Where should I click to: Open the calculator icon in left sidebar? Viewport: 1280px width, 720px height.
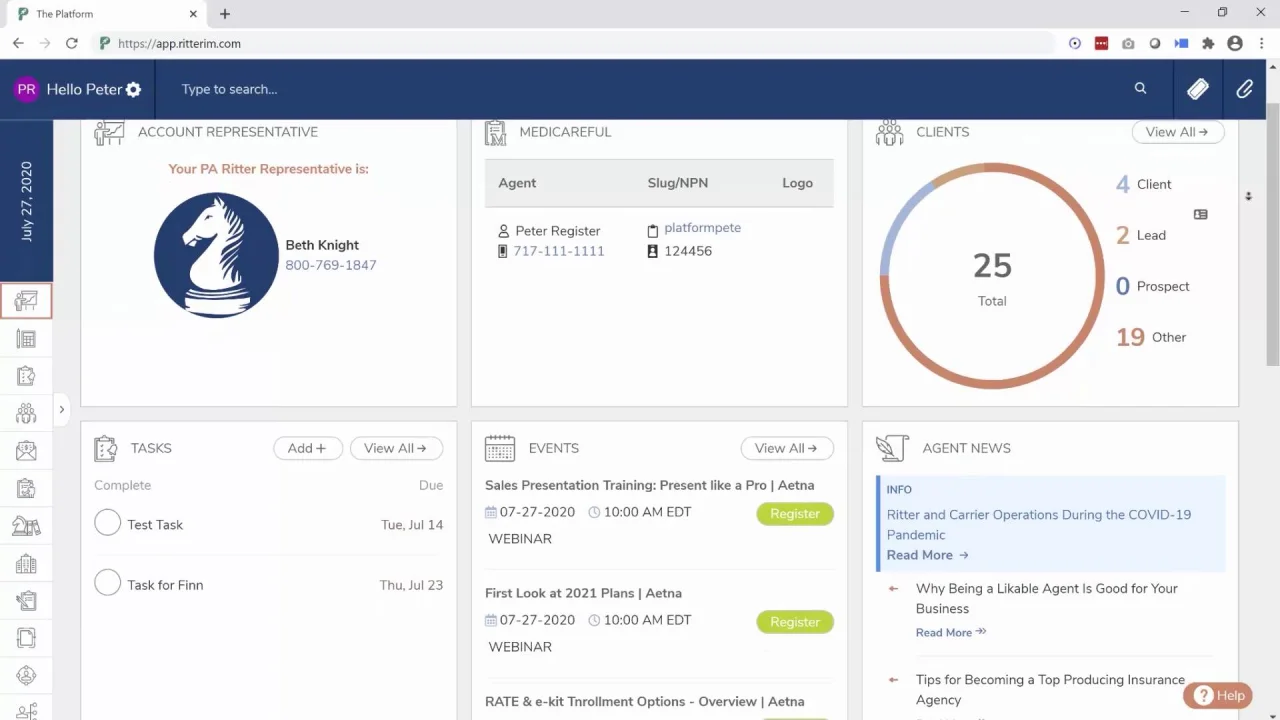[x=26, y=339]
